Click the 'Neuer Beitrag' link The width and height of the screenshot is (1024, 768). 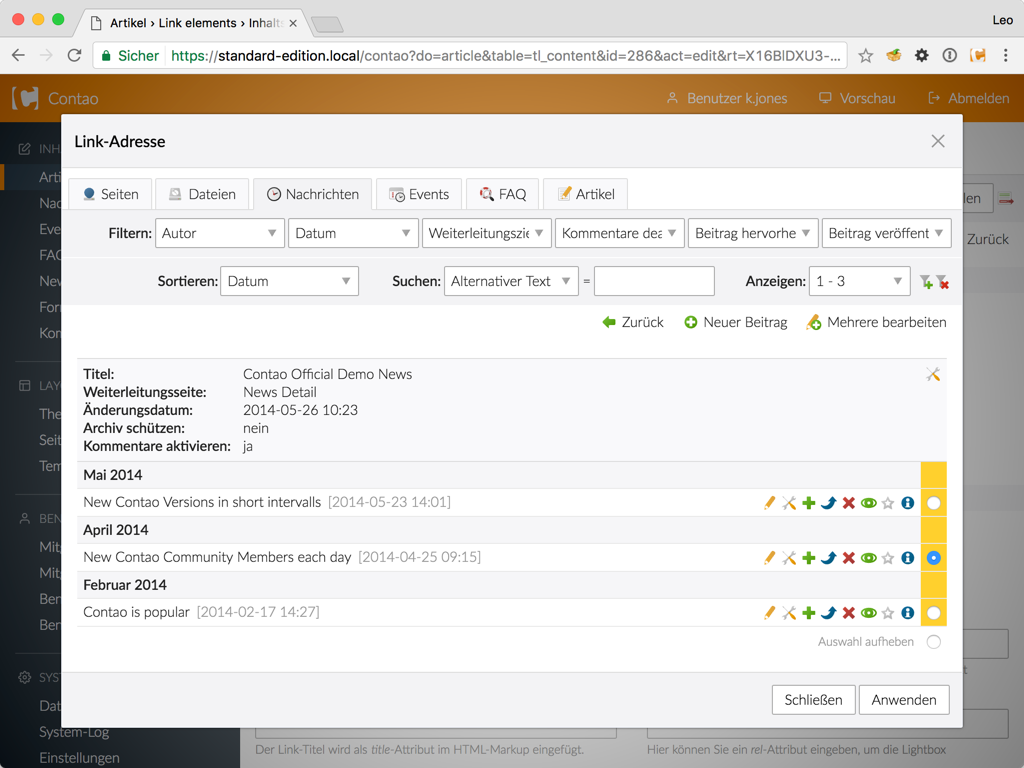pos(735,322)
